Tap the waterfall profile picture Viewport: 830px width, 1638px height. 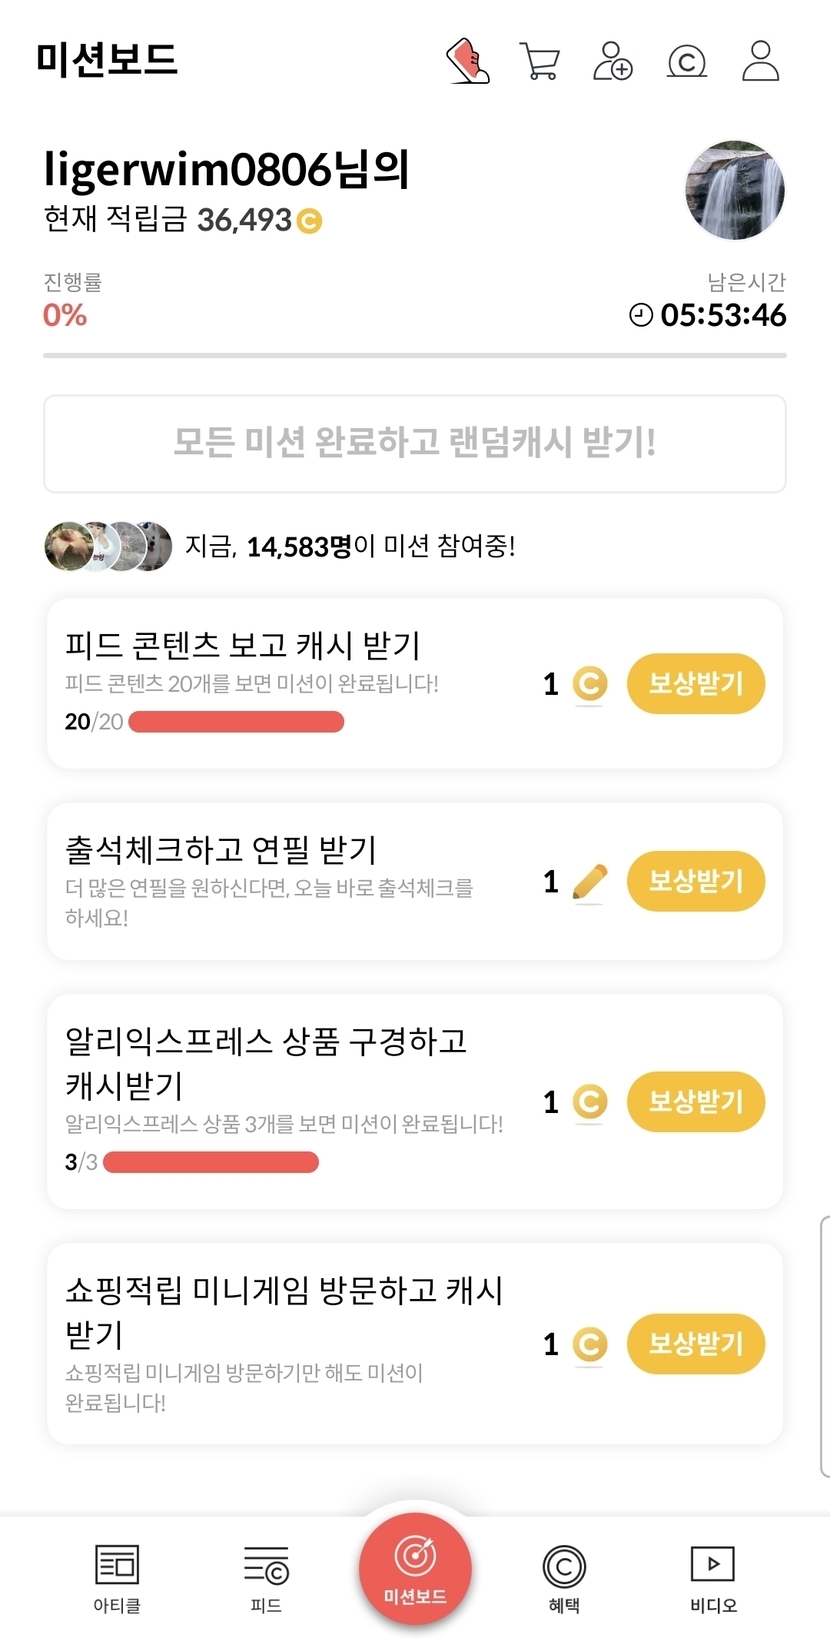[734, 191]
